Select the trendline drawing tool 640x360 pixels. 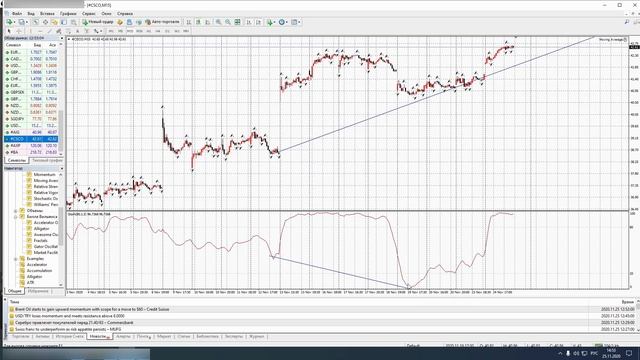[x=49, y=31]
